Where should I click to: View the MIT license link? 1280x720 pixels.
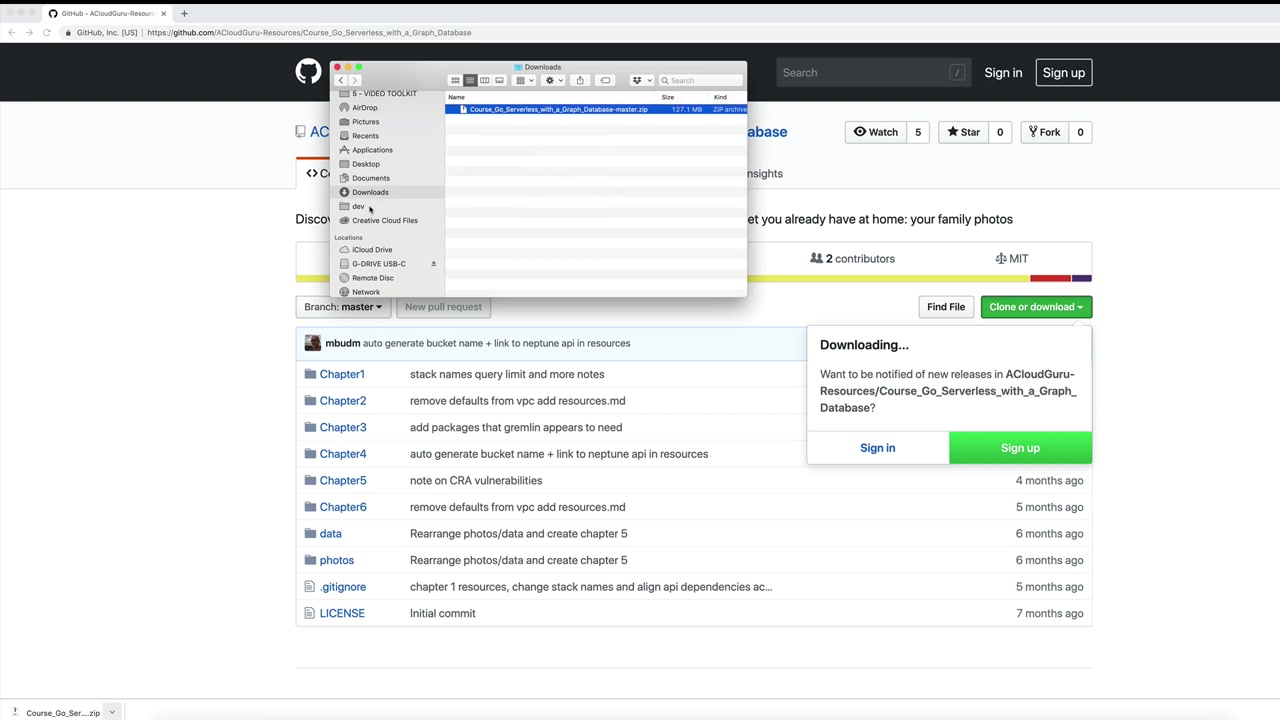pos(1011,259)
